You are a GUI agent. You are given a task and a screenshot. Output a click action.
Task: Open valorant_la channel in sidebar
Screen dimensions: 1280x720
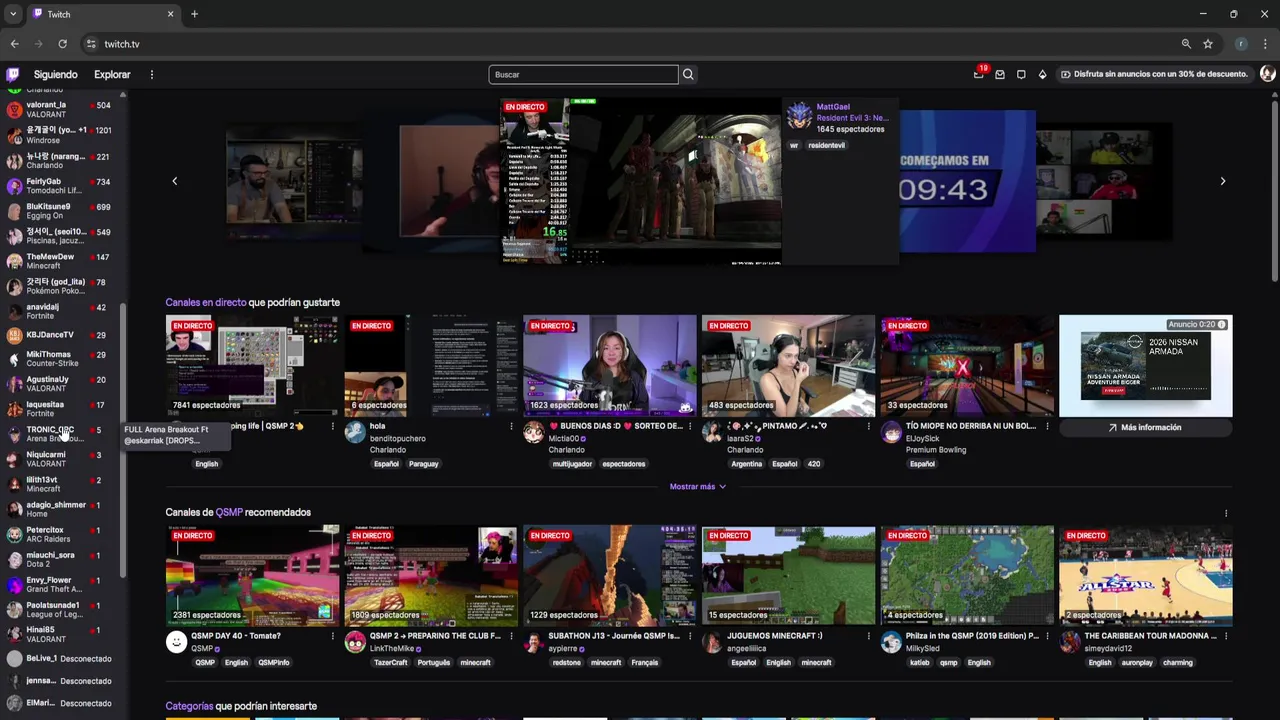[x=60, y=109]
